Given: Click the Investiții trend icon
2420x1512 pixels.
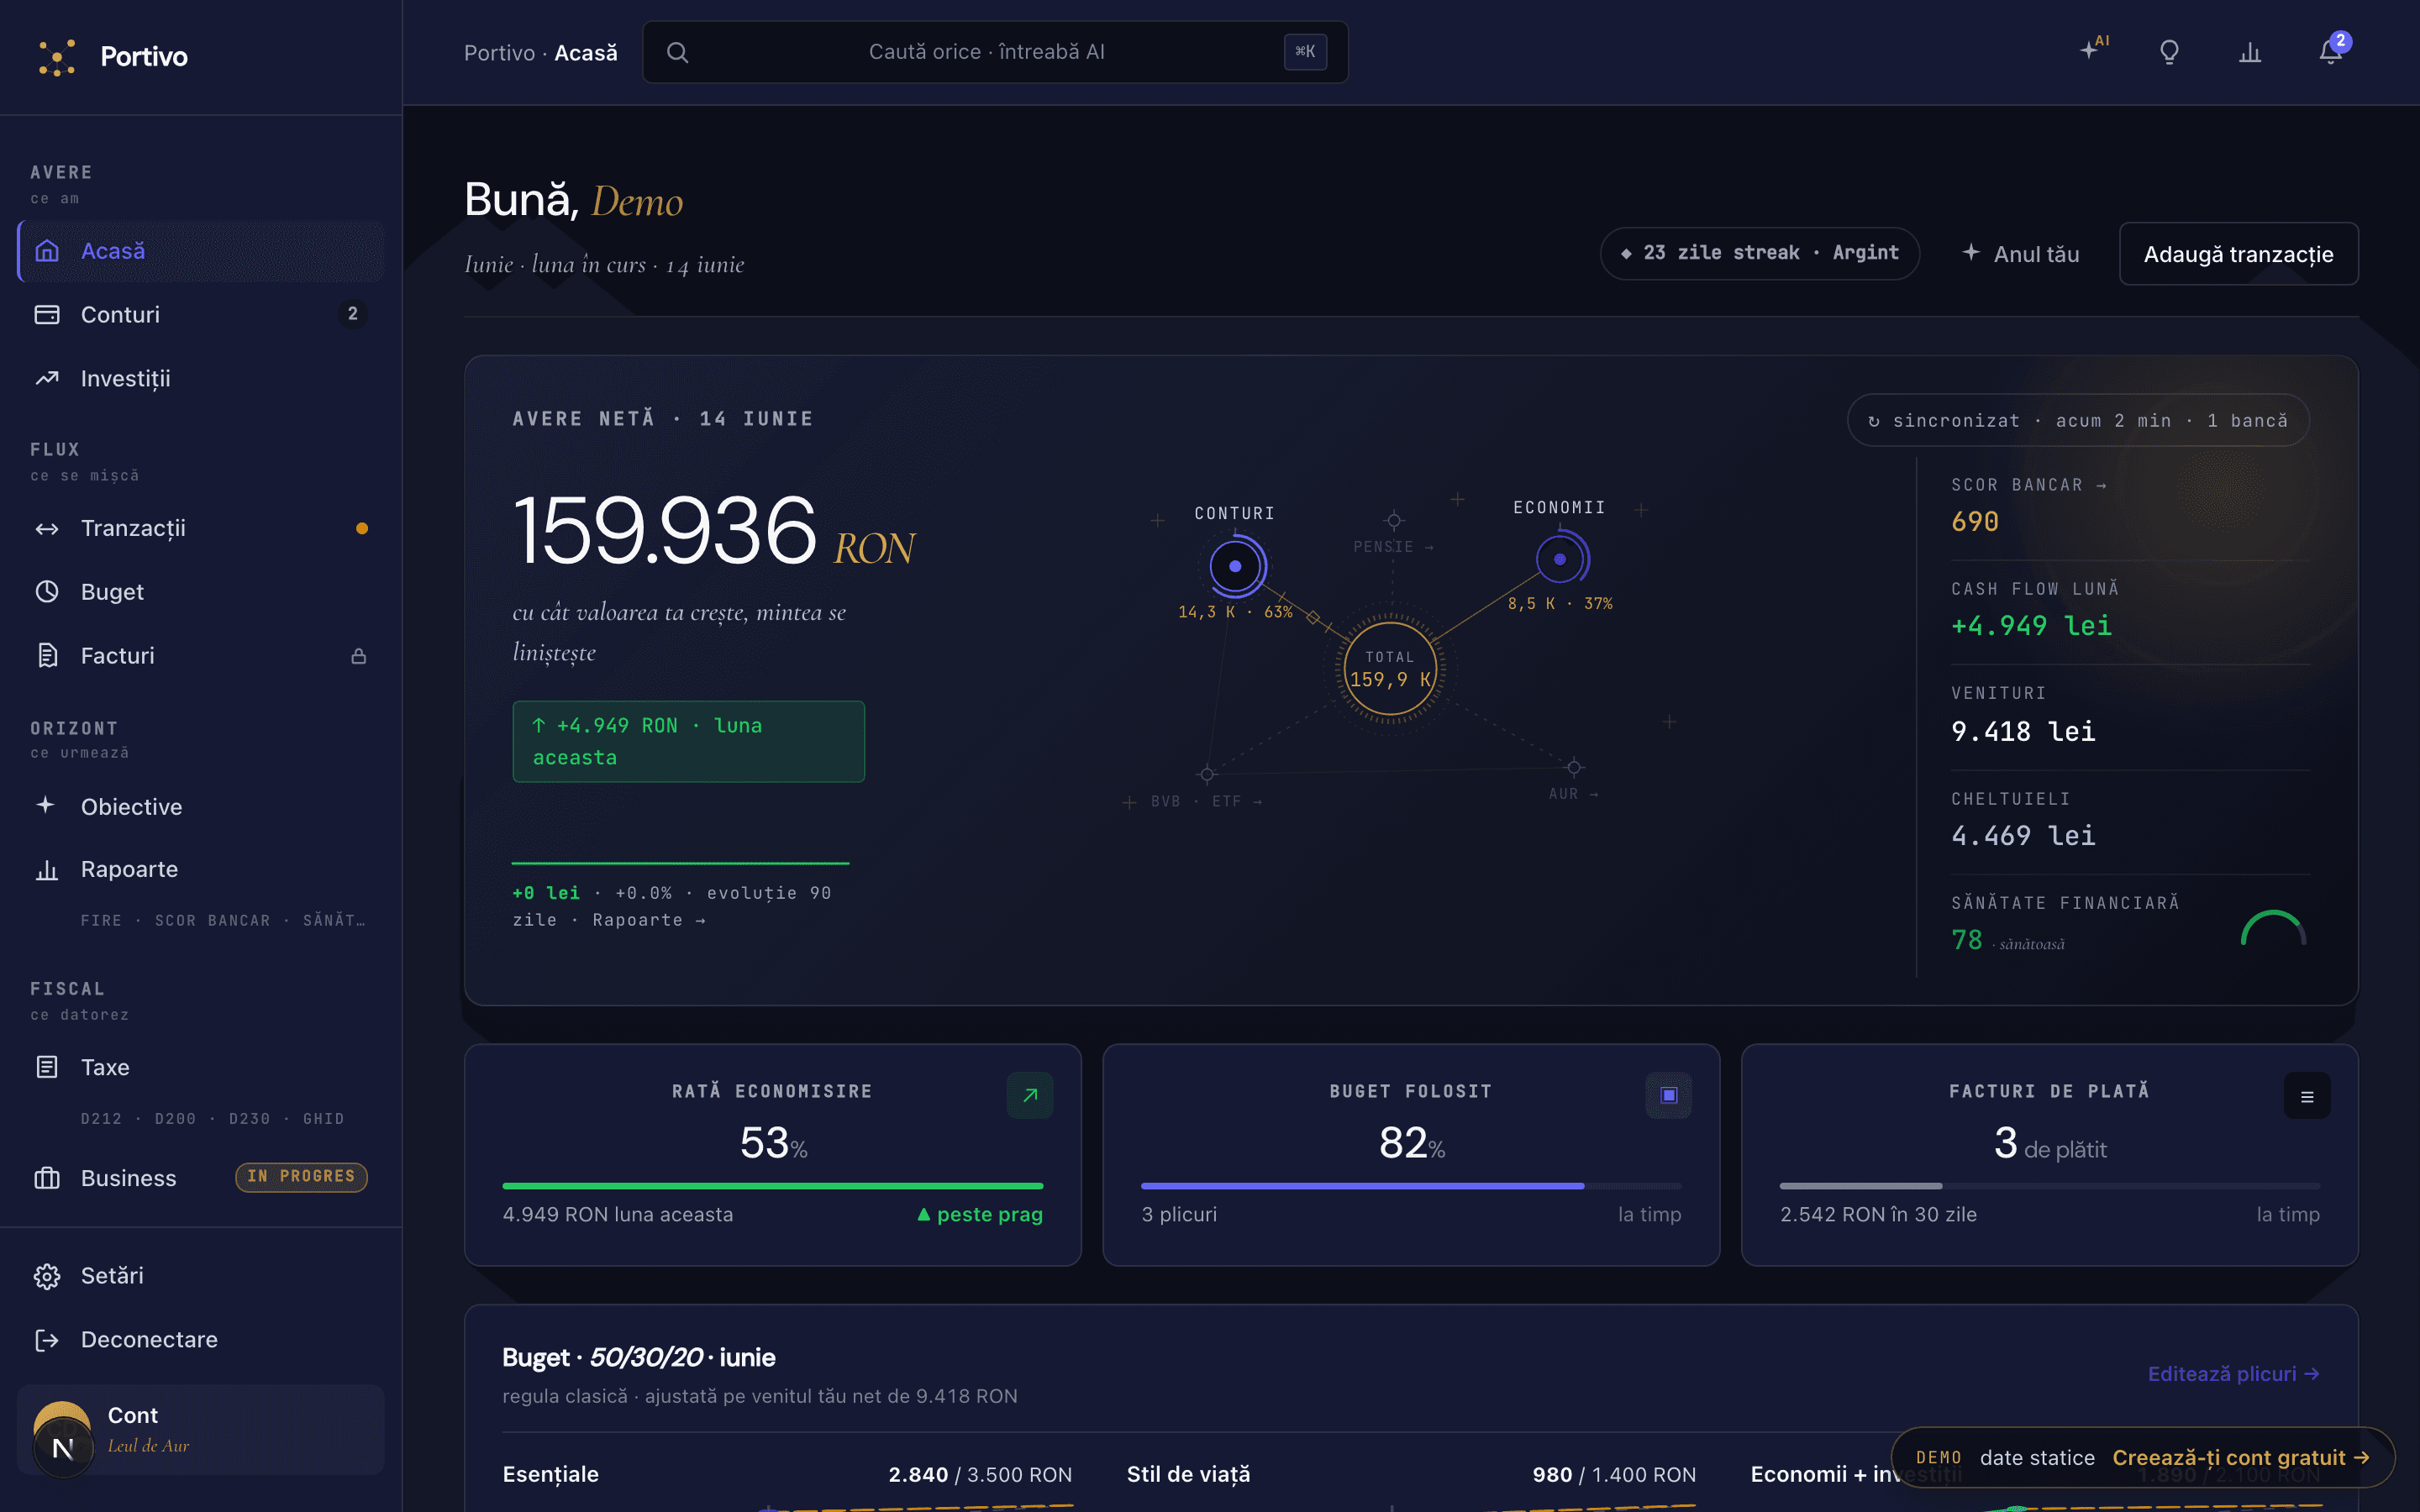Looking at the screenshot, I should pyautogui.click(x=47, y=379).
